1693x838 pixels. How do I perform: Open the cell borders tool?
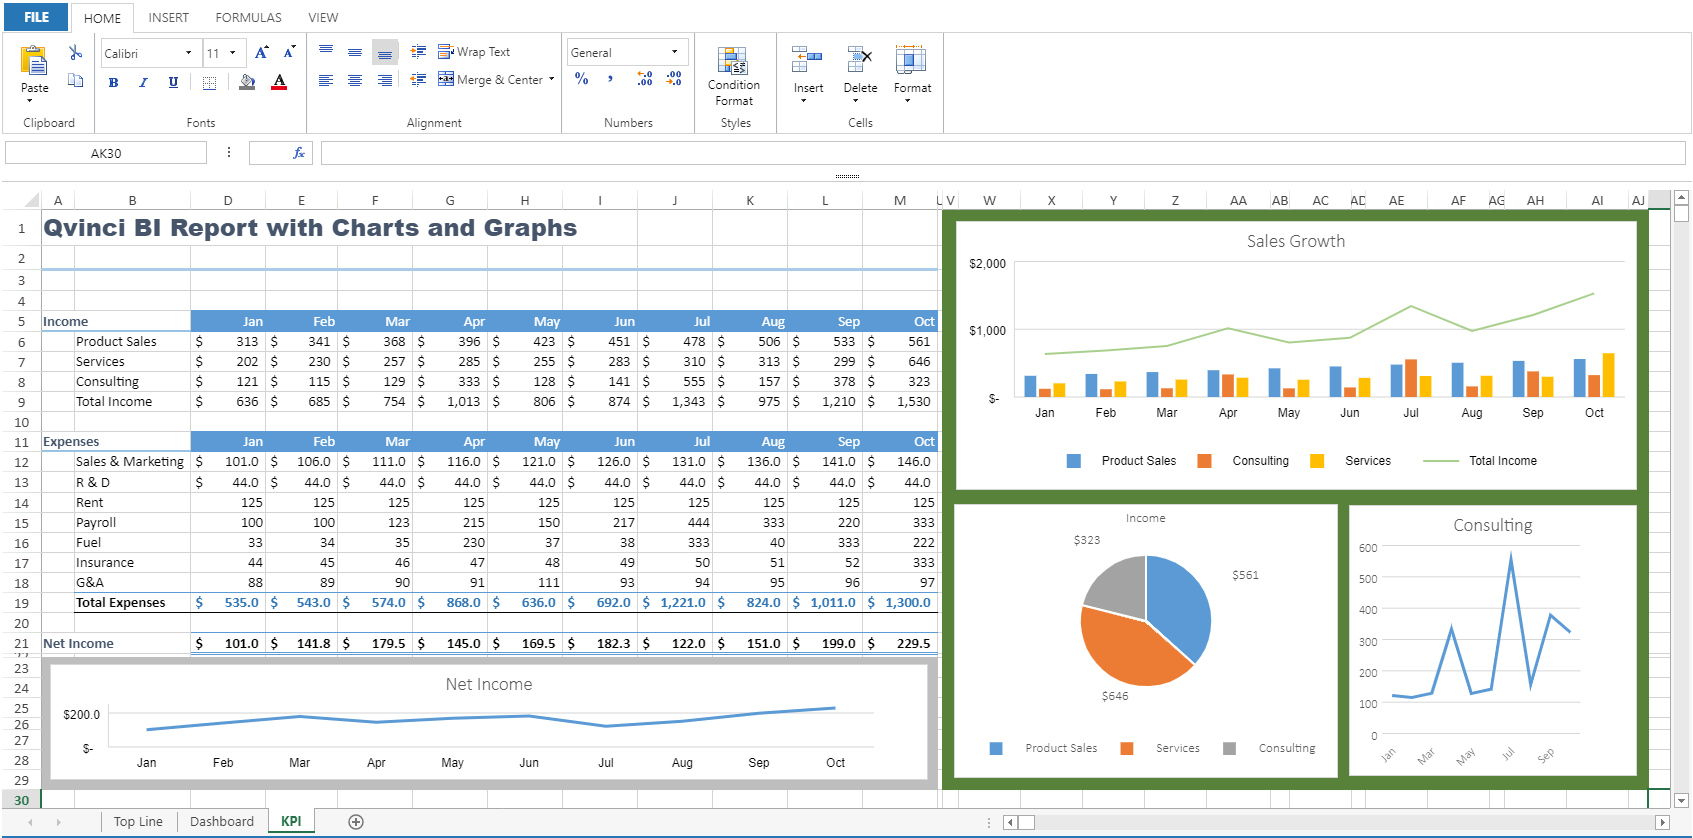209,83
